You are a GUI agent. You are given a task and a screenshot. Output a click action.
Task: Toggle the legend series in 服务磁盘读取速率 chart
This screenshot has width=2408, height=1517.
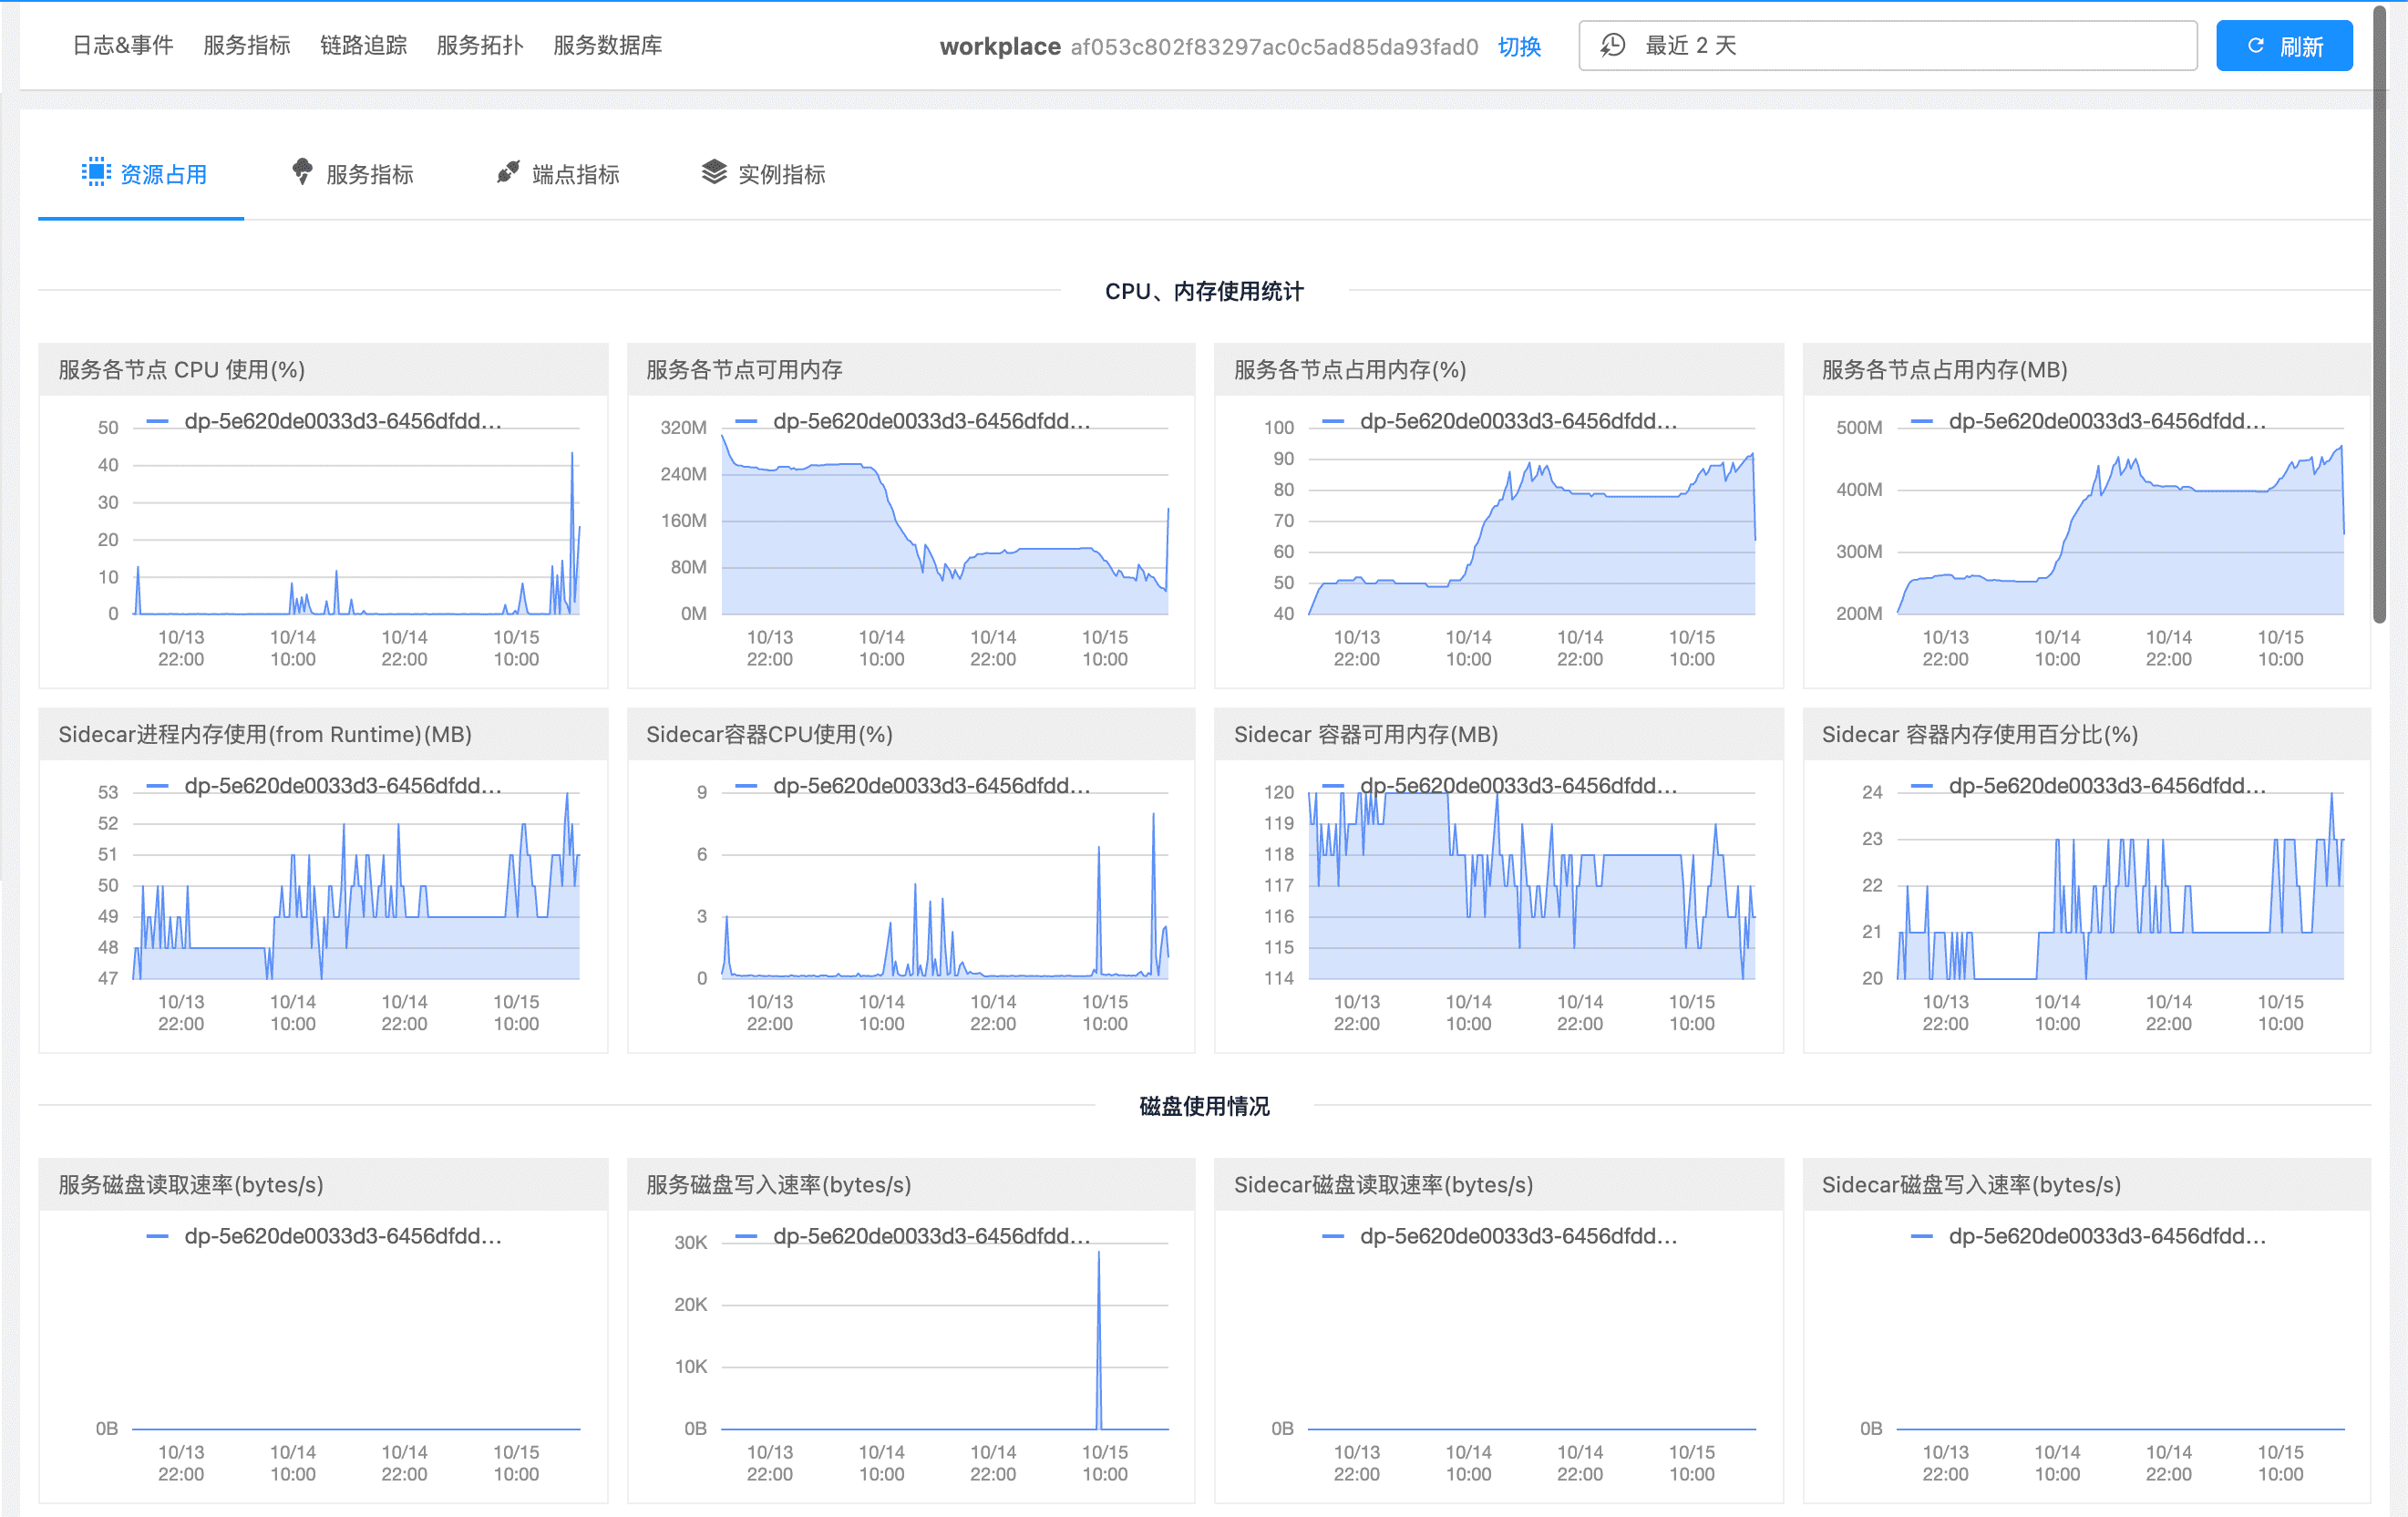tap(324, 1236)
